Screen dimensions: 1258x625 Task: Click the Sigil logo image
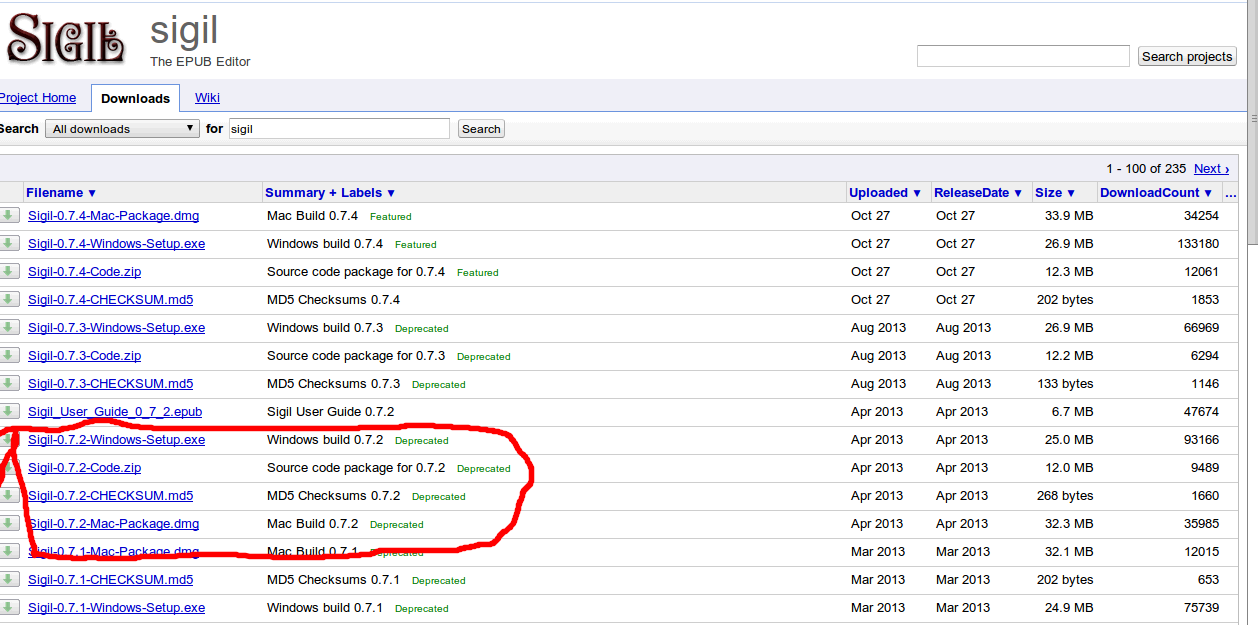(66, 37)
